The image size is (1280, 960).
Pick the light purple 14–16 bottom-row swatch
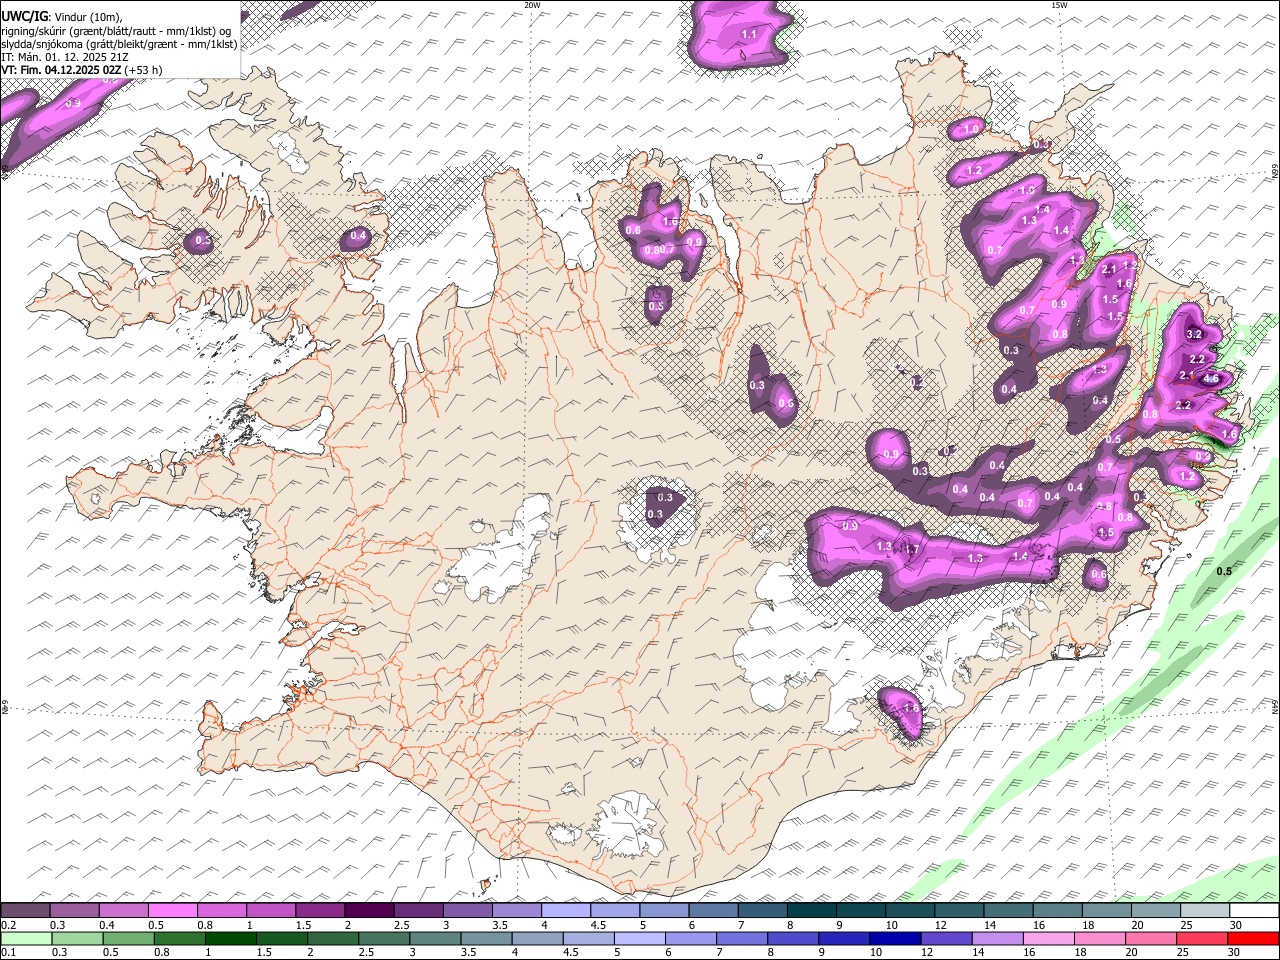click(996, 938)
